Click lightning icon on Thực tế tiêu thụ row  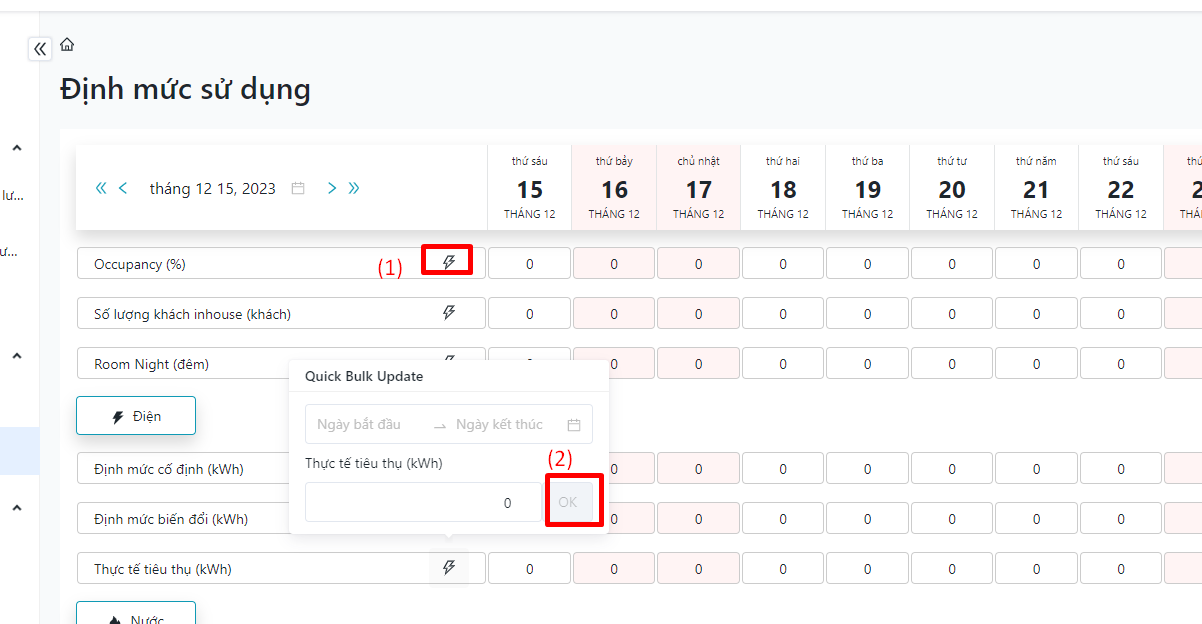point(449,568)
